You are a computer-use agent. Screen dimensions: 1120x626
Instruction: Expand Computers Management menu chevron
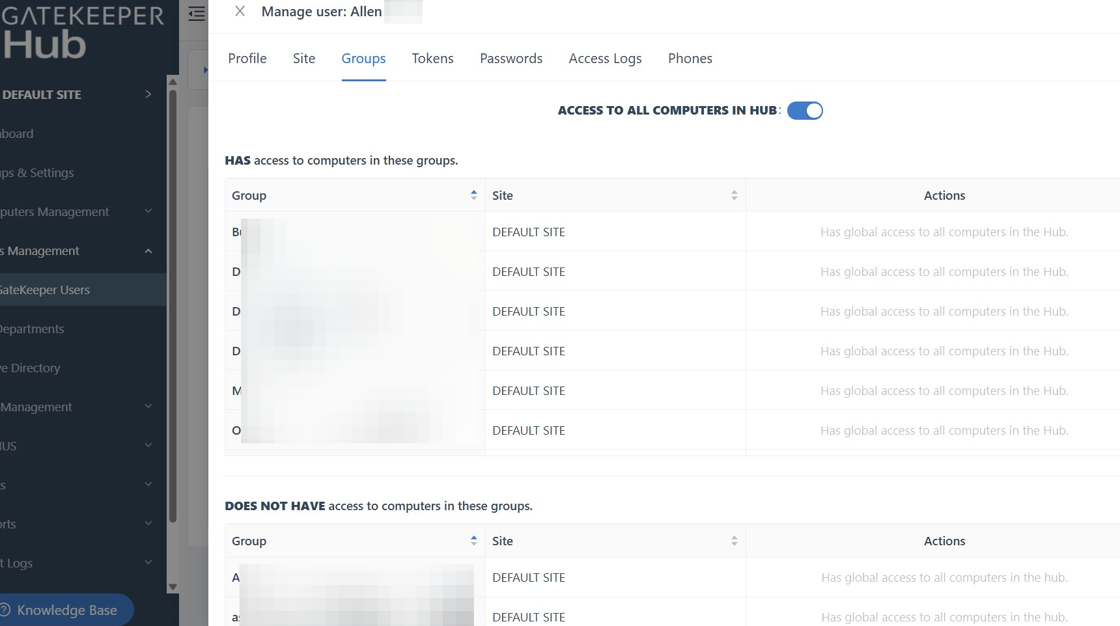[148, 212]
